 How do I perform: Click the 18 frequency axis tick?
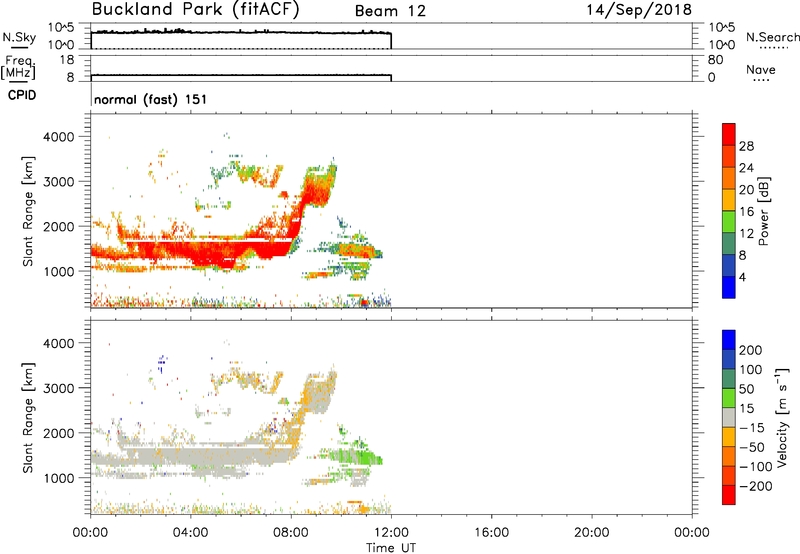click(x=67, y=60)
